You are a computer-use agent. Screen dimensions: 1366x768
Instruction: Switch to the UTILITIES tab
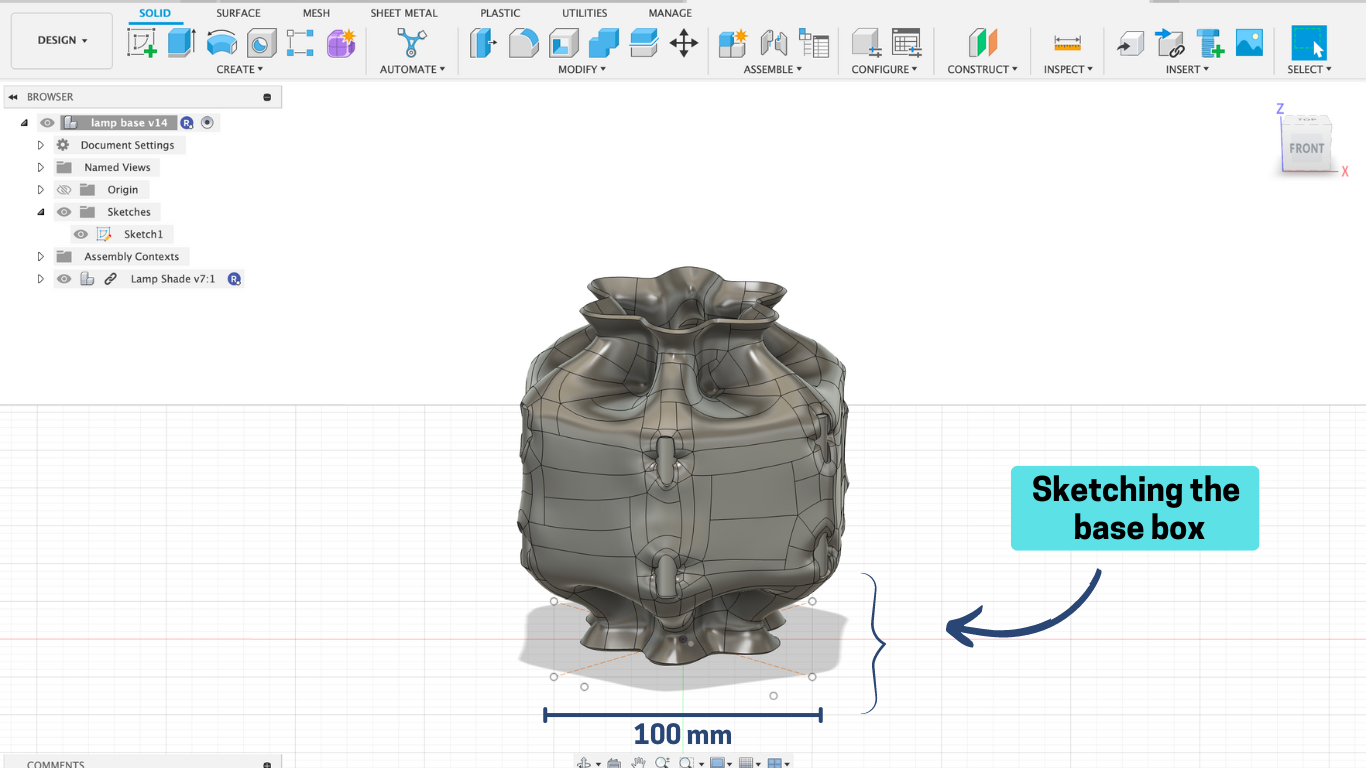tap(584, 13)
